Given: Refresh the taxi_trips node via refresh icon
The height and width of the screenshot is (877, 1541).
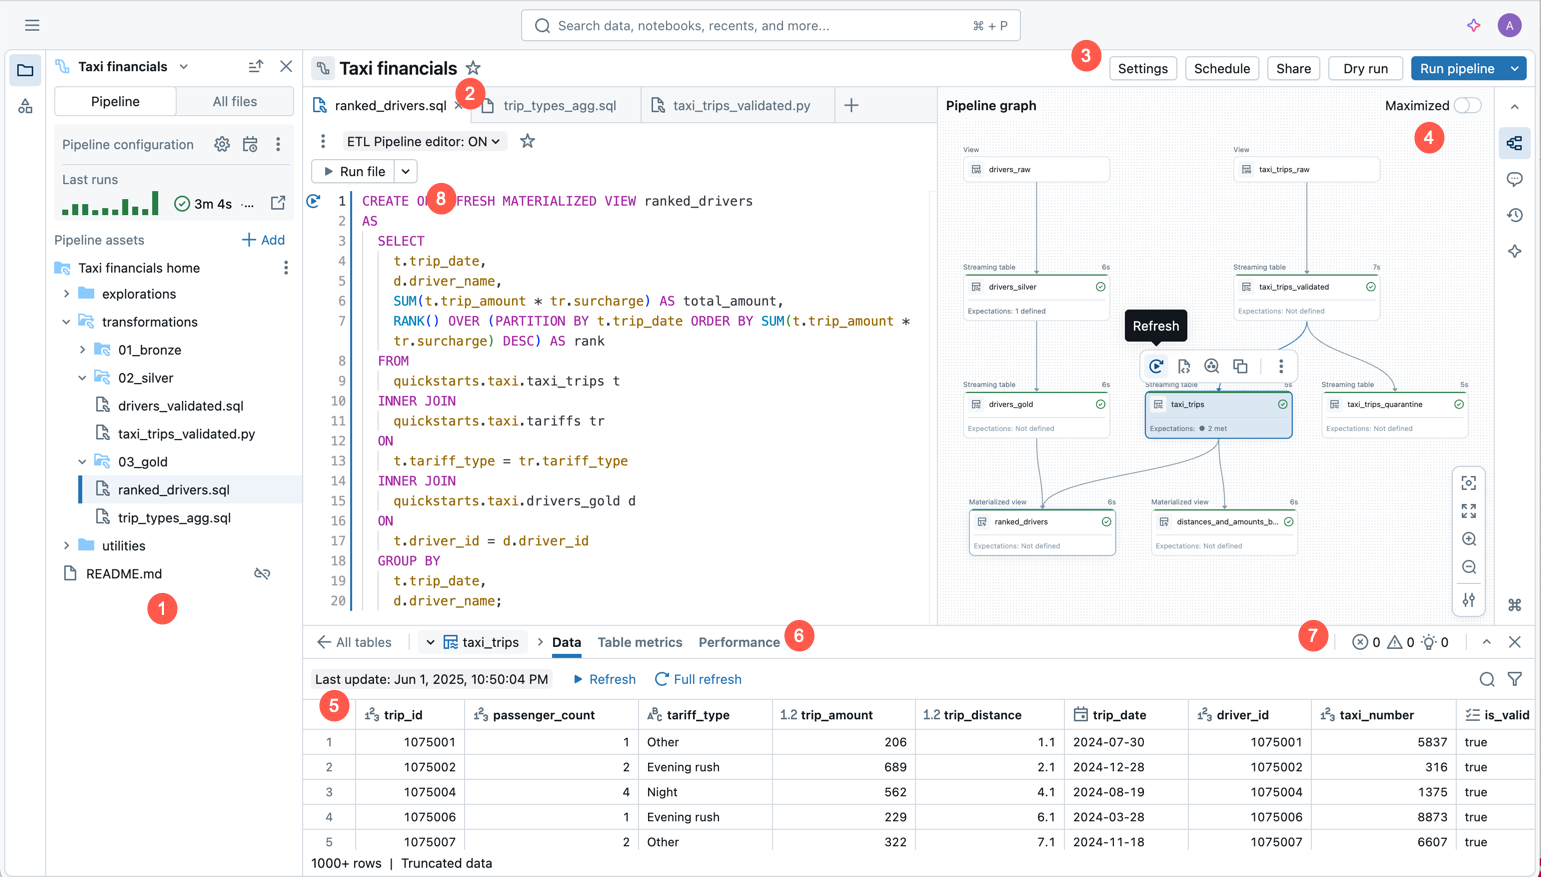Looking at the screenshot, I should coord(1155,366).
